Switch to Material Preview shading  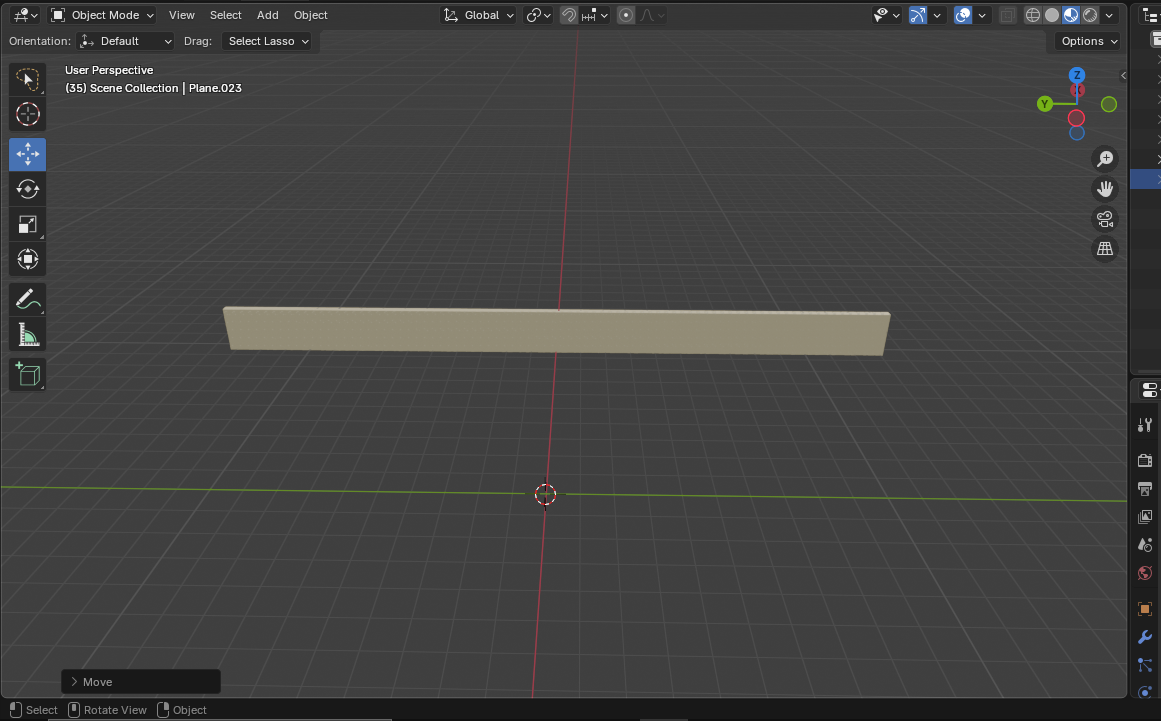1071,15
